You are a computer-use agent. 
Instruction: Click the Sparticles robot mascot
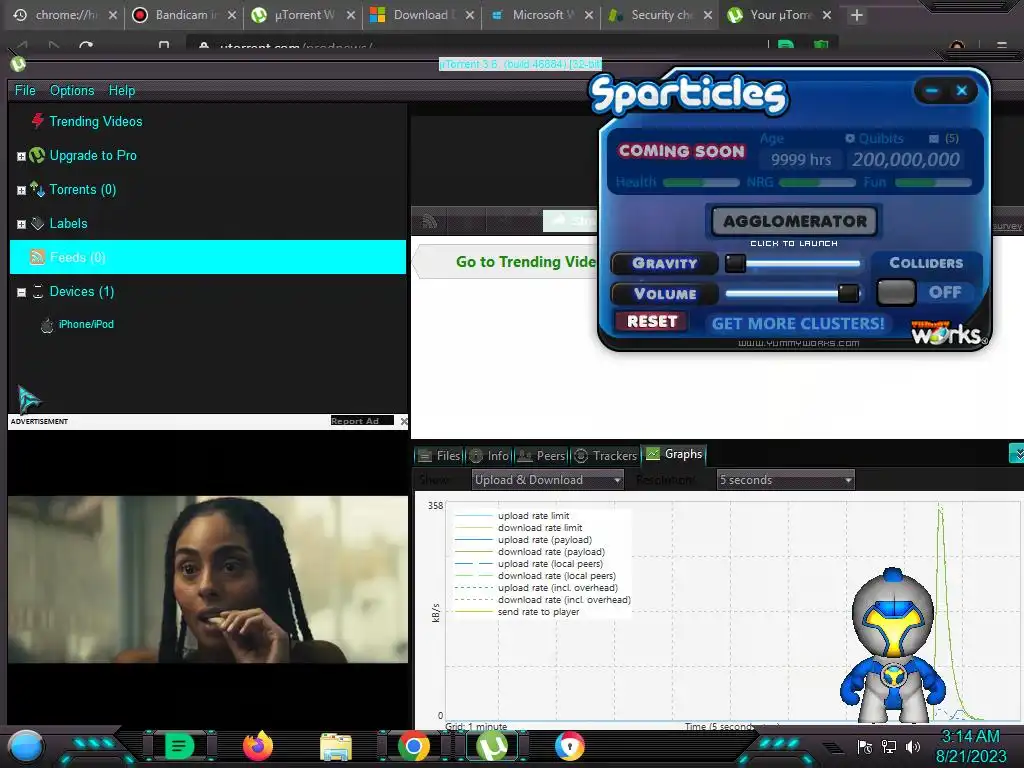893,645
